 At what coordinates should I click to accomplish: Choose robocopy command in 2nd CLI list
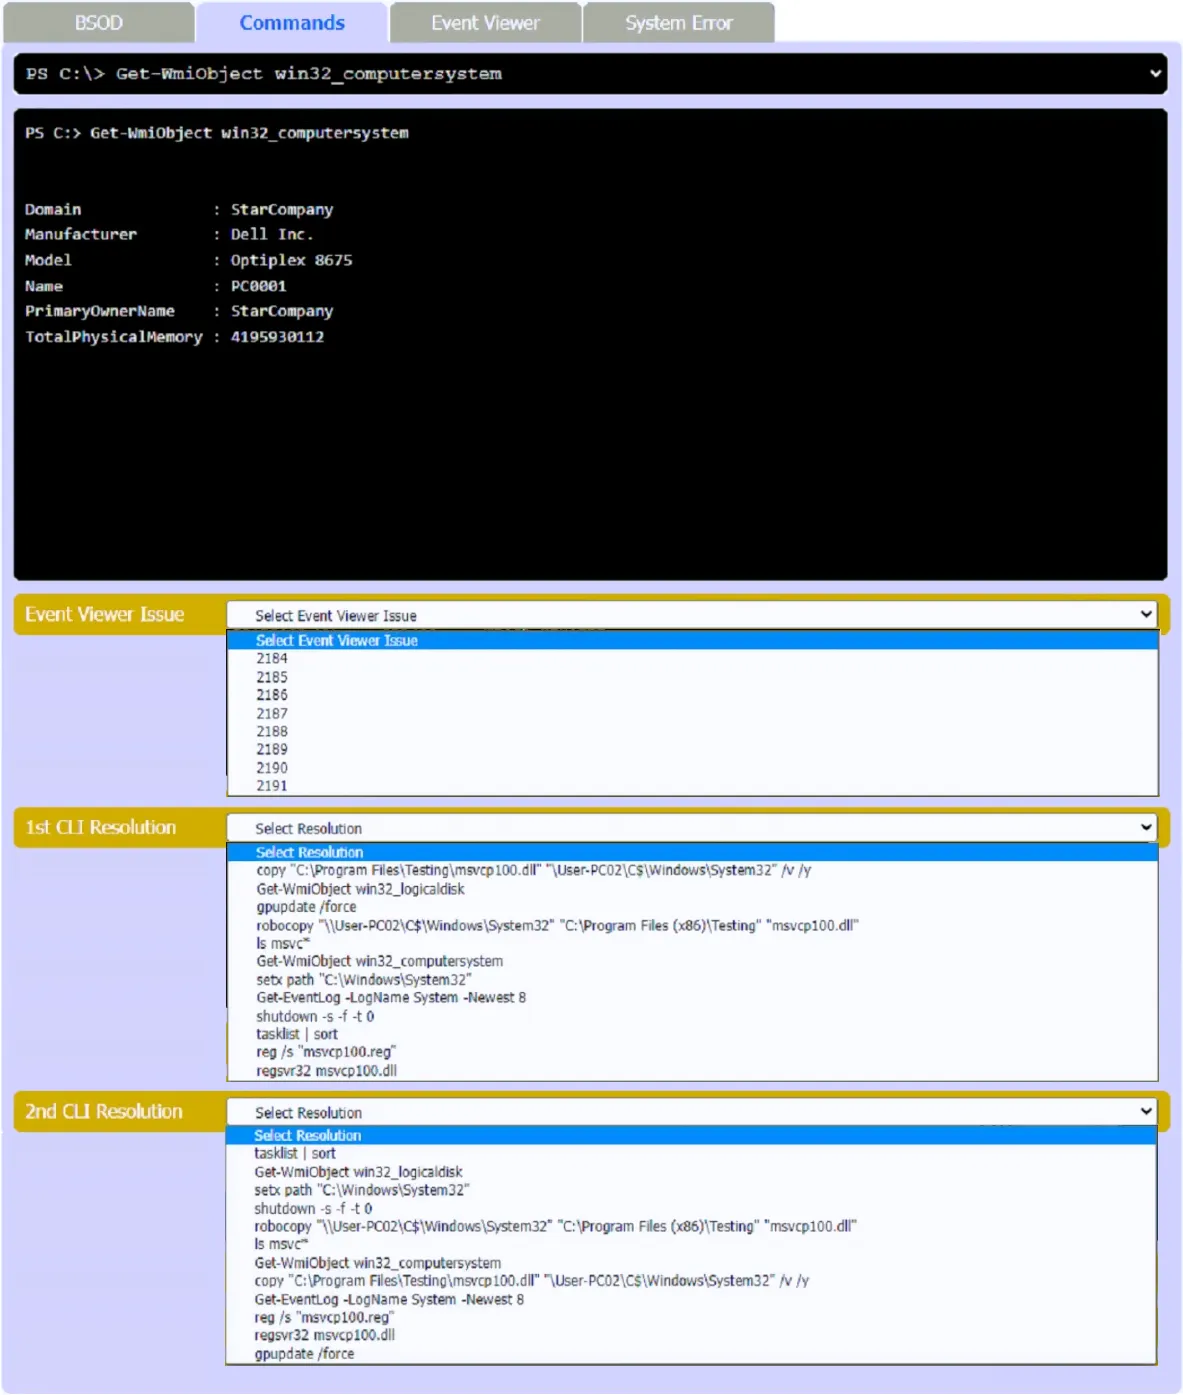click(691, 1227)
